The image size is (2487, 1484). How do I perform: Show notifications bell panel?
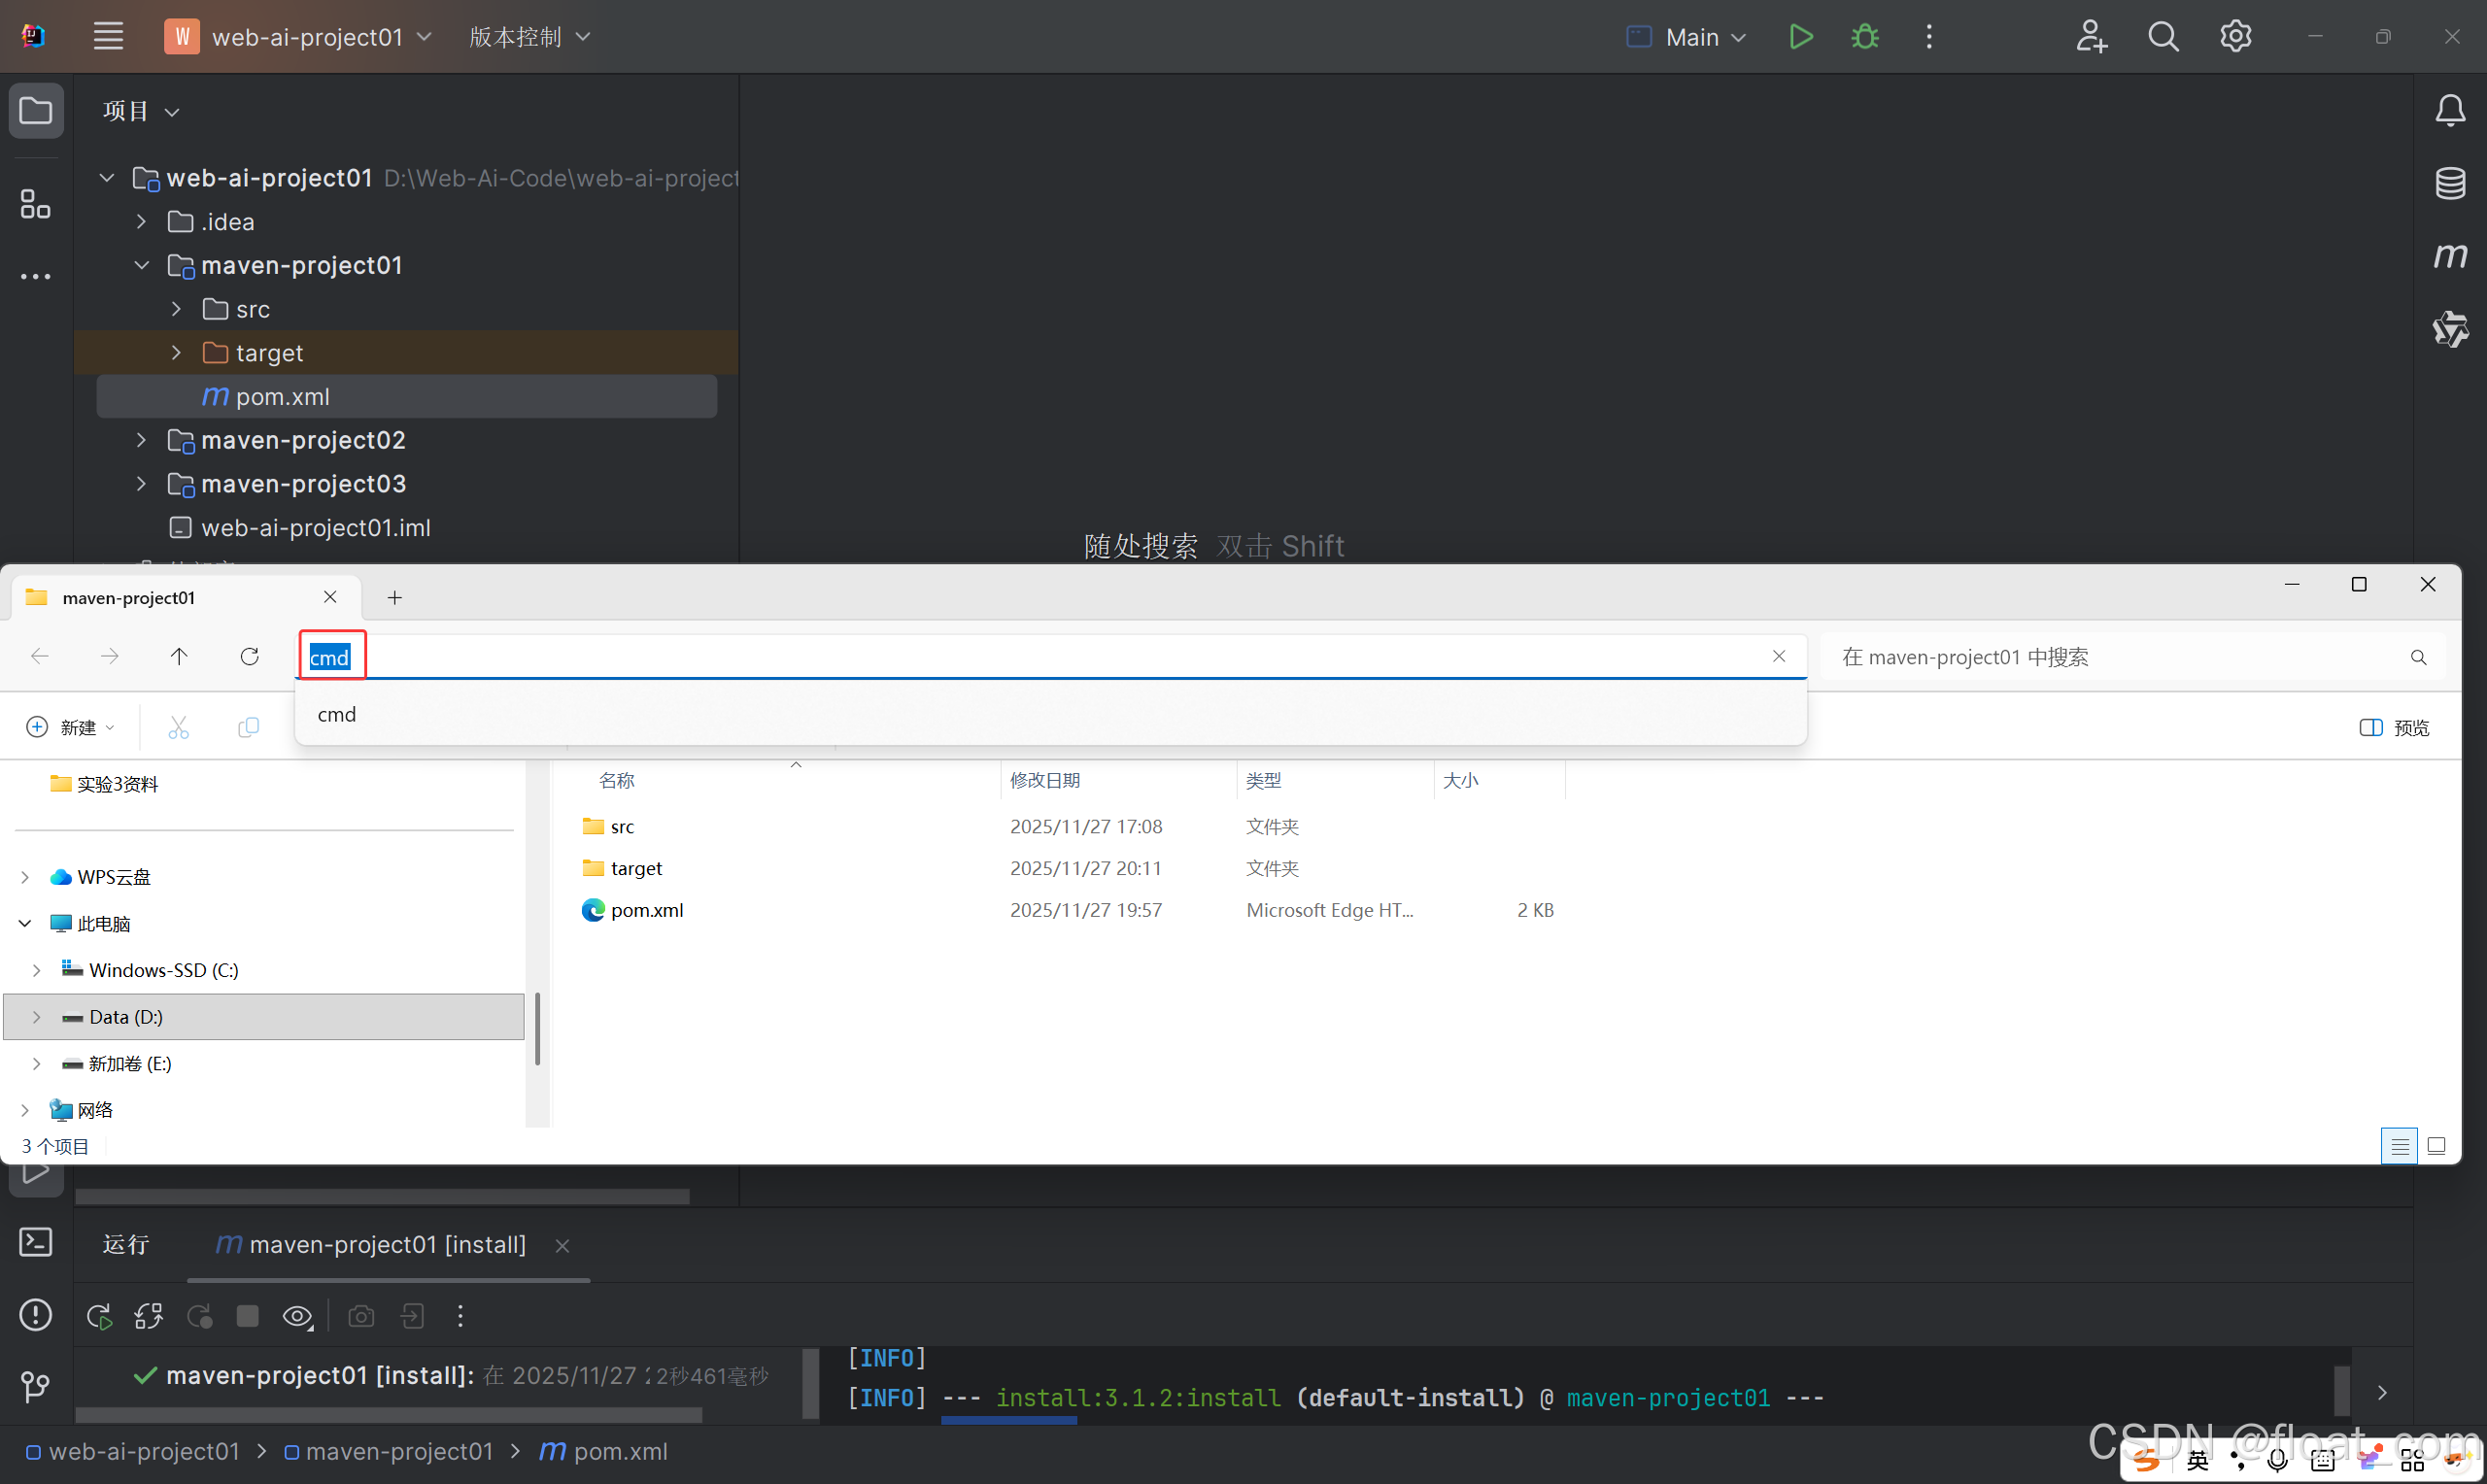coord(2449,110)
